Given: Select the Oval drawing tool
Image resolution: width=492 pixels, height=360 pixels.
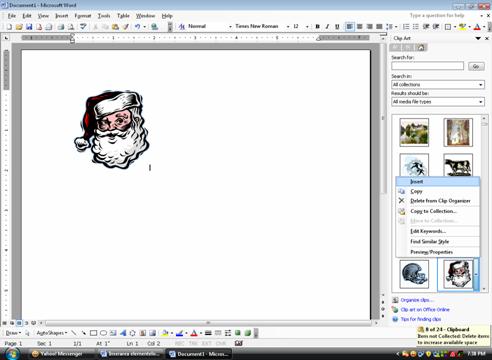Looking at the screenshot, I should (x=103, y=333).
